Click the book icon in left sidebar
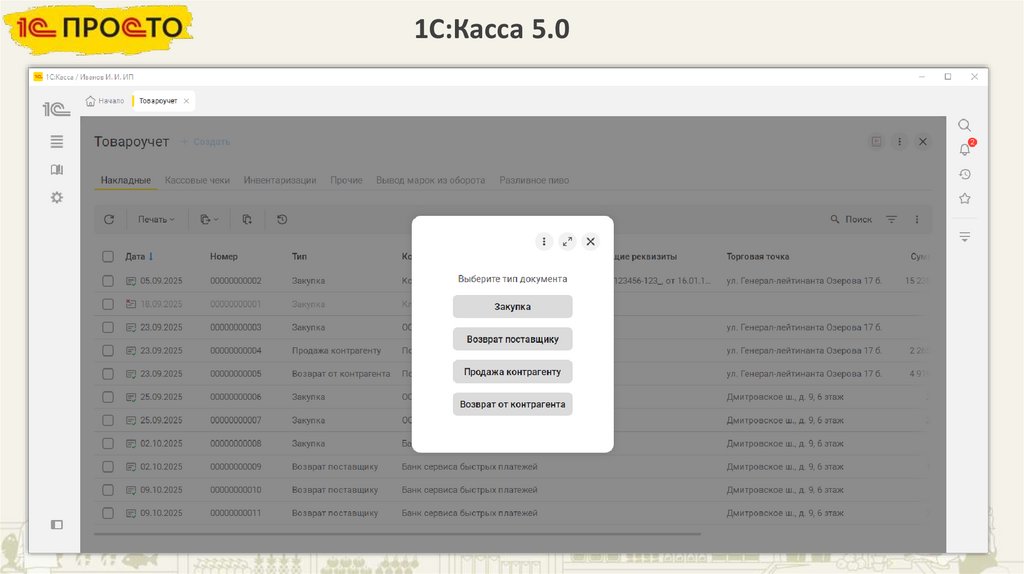This screenshot has width=1024, height=574. click(57, 170)
